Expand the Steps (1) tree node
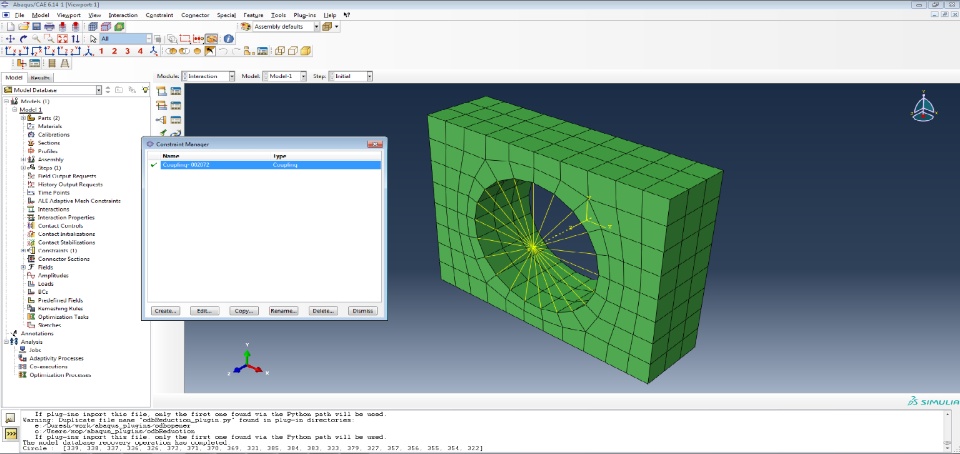The height and width of the screenshot is (454, 960). coord(23,168)
